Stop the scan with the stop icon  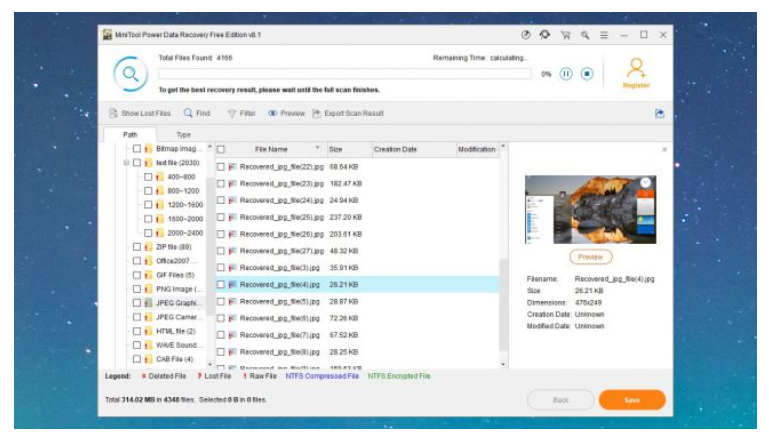[x=587, y=73]
